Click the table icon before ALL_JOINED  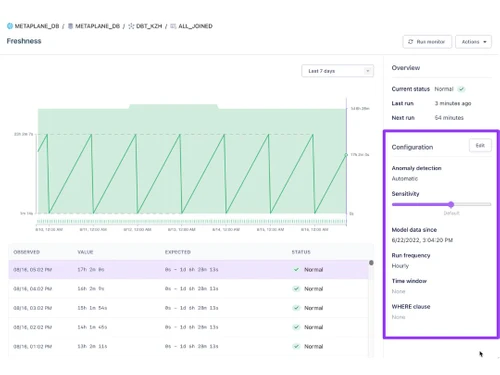point(173,26)
